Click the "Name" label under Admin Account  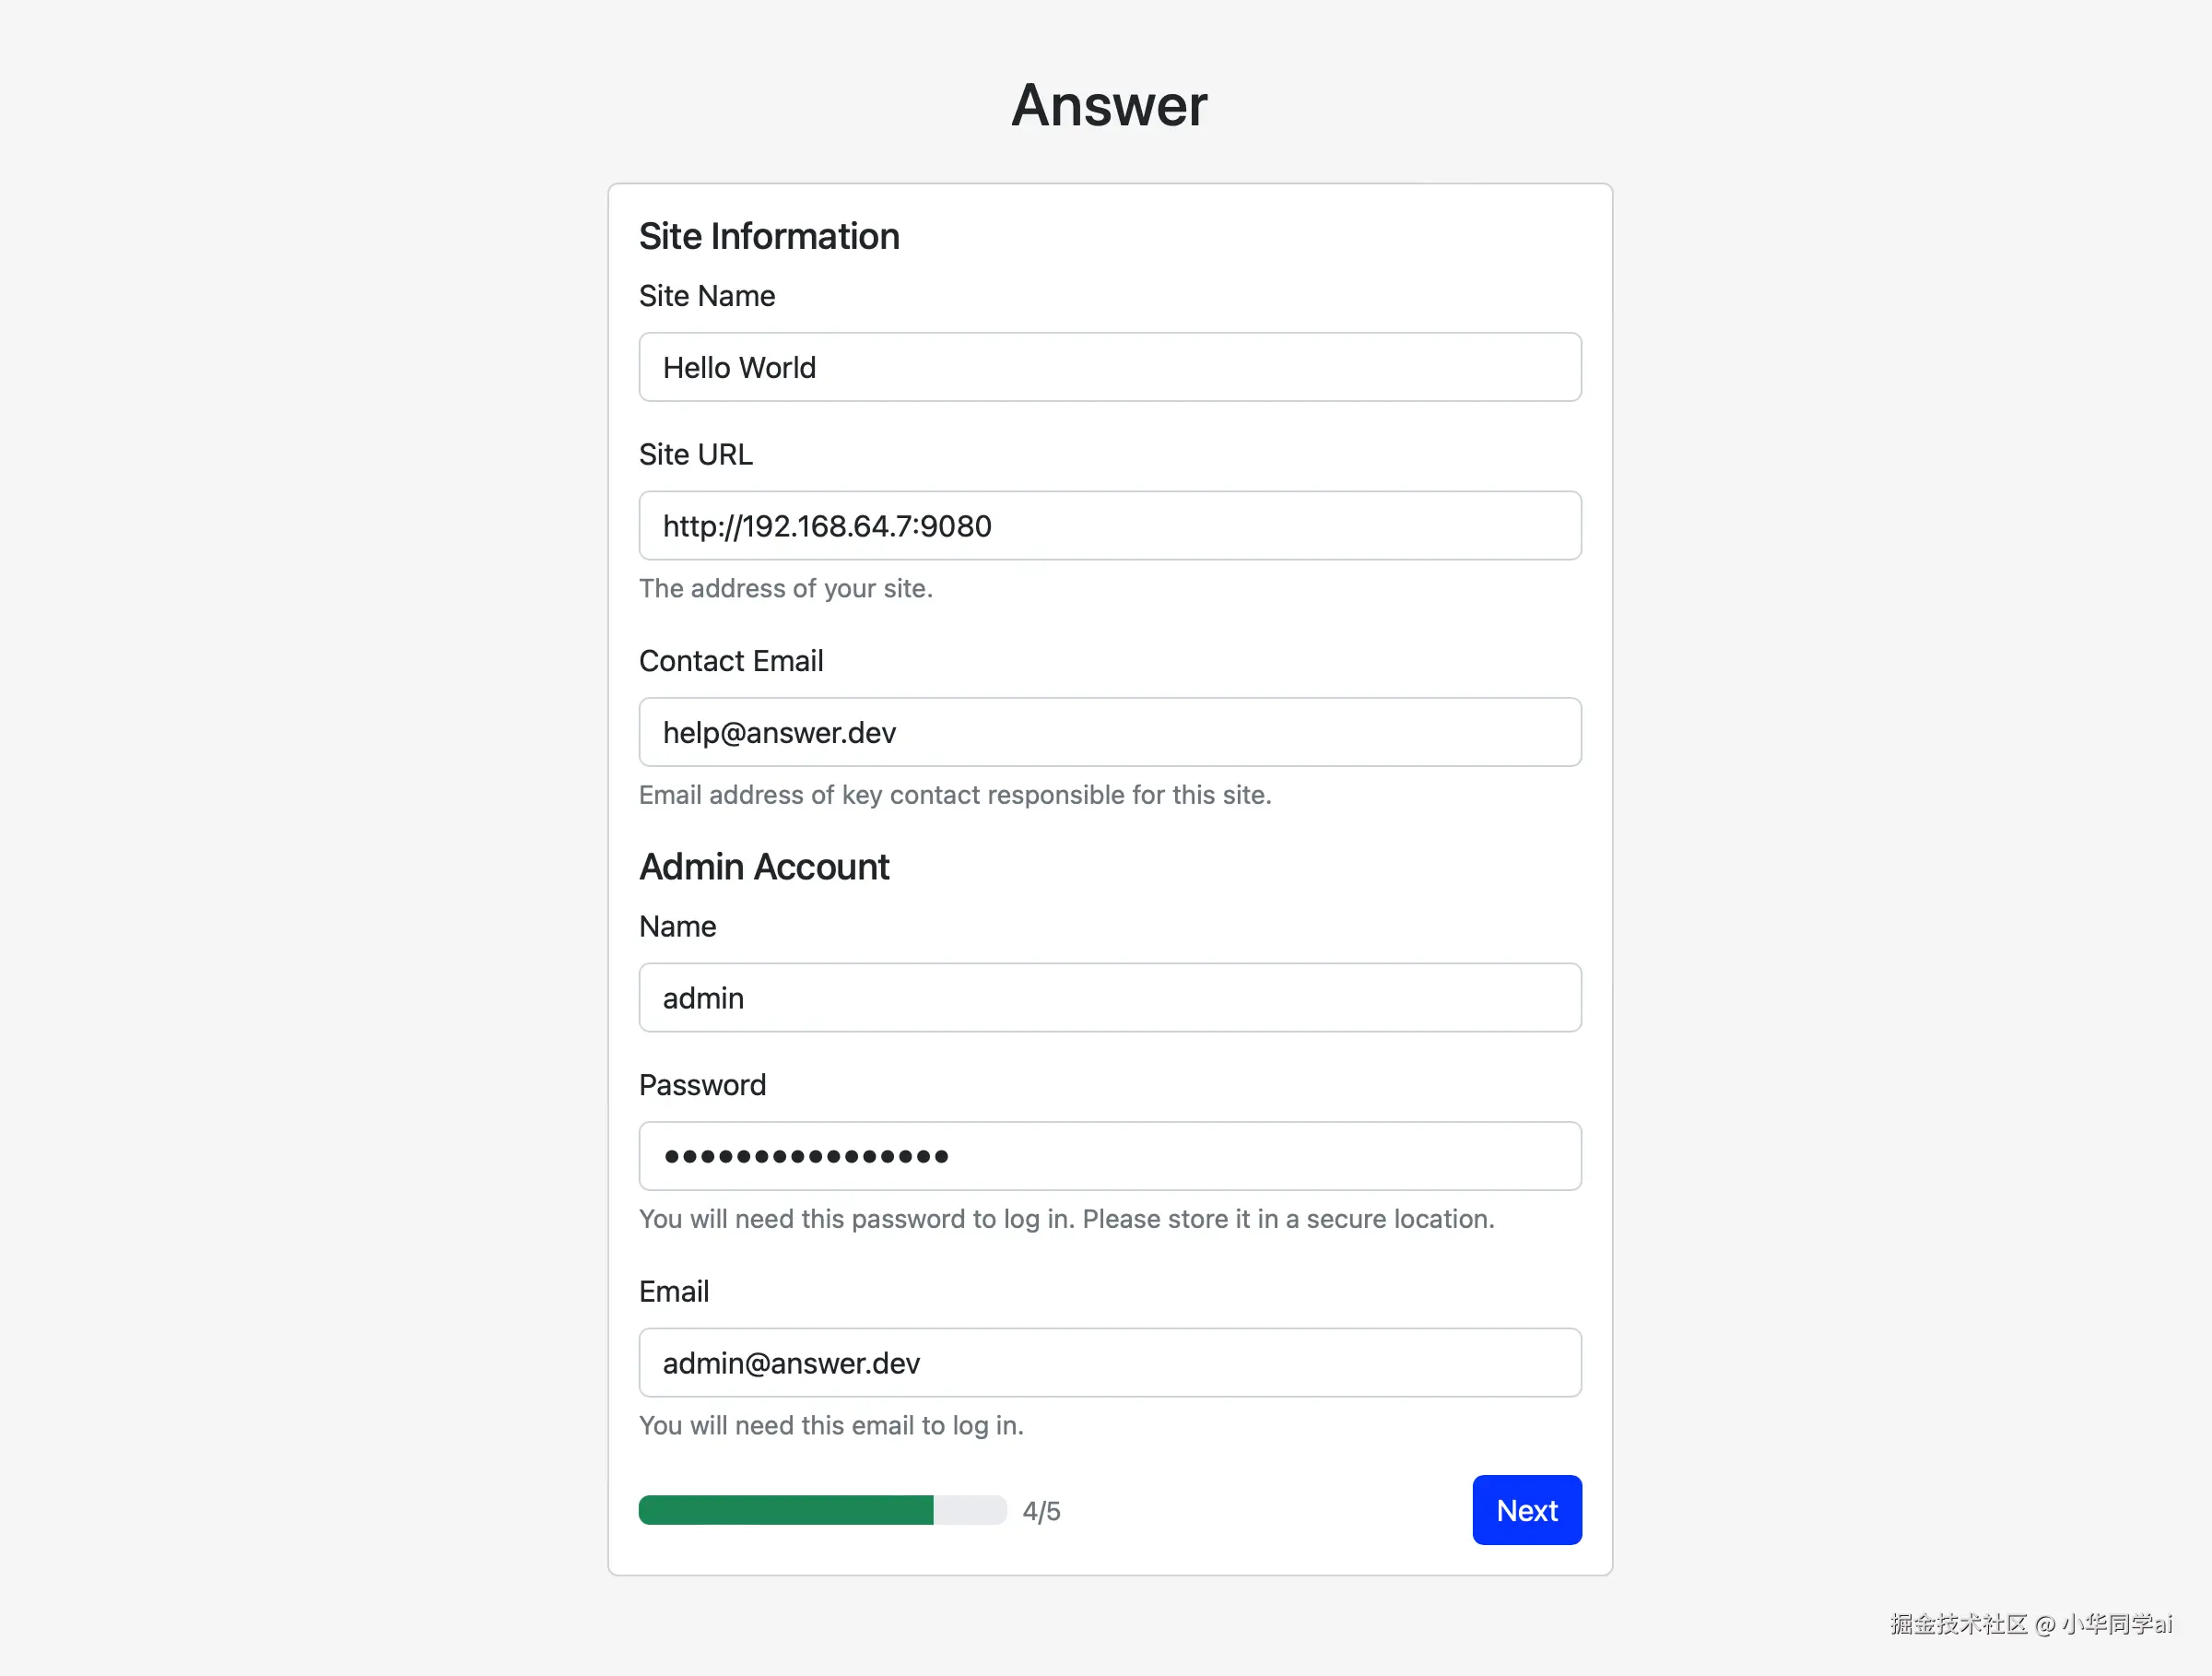click(677, 926)
